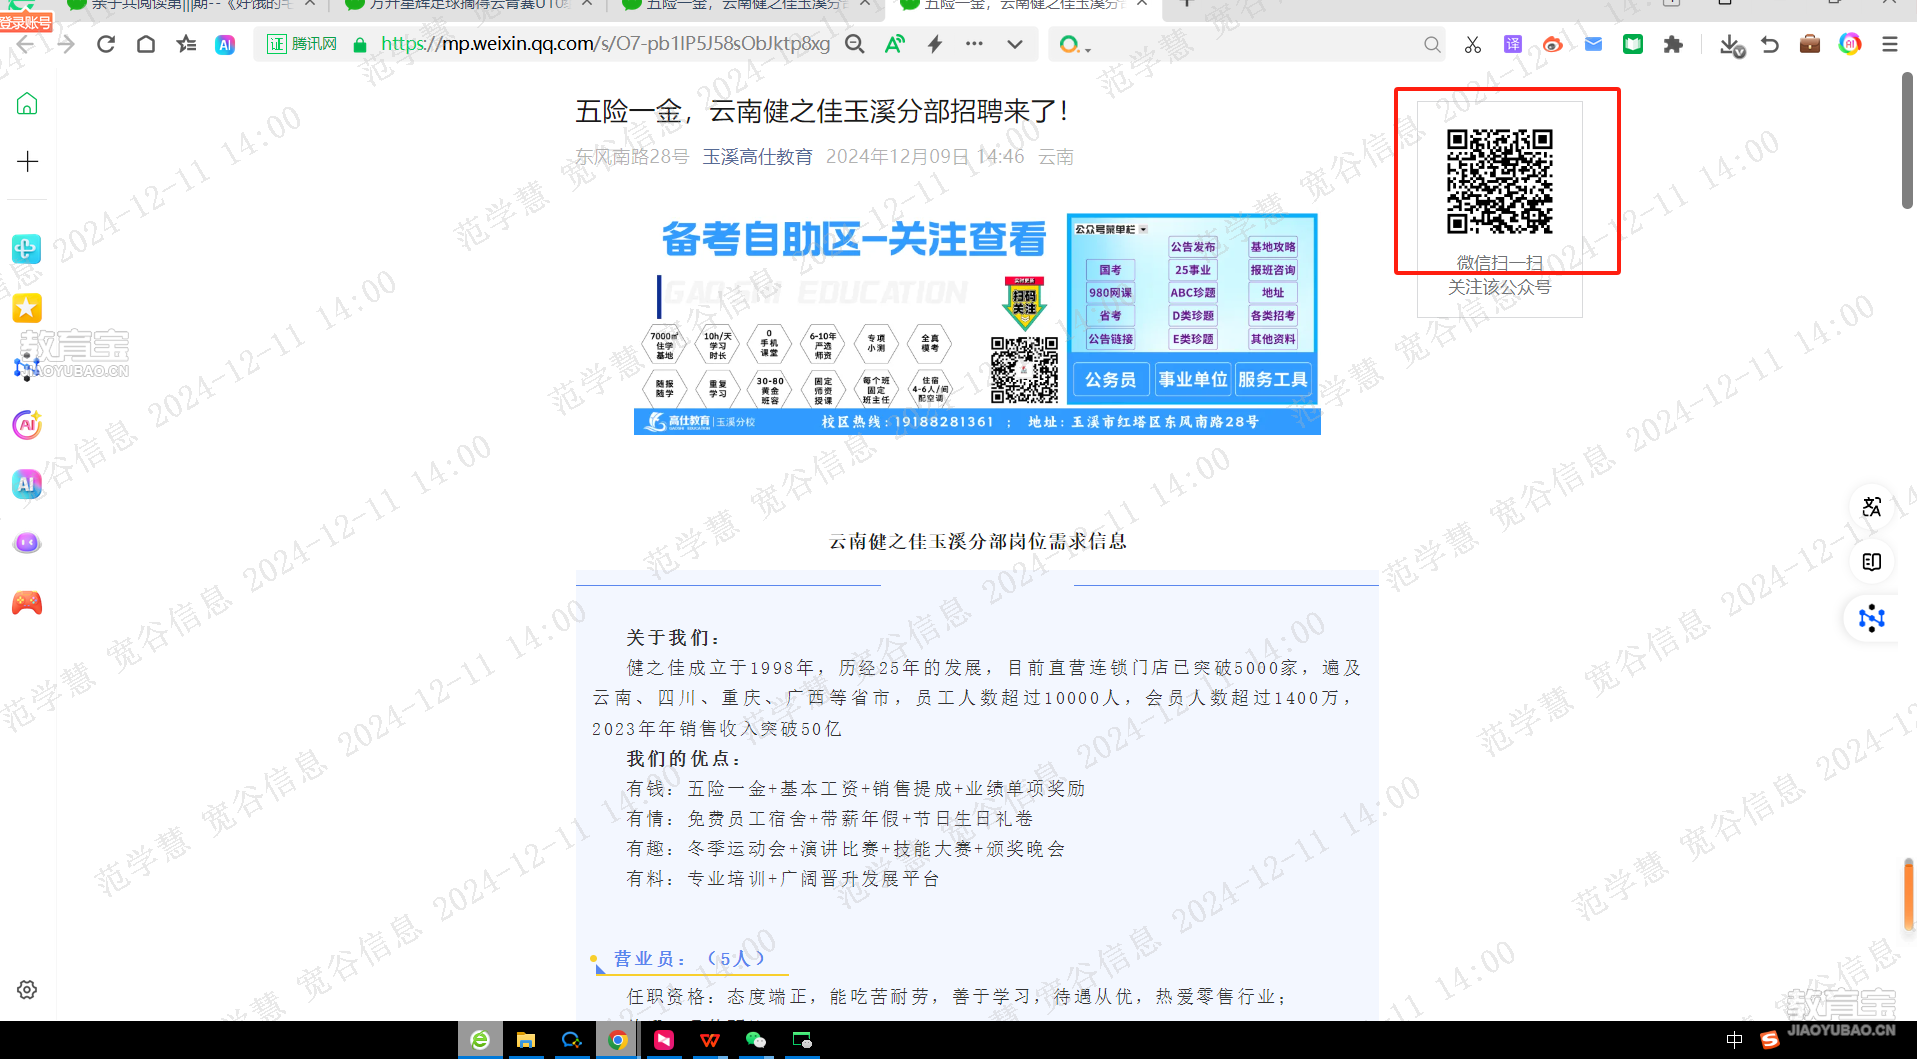Click the translate page floating button
The width and height of the screenshot is (1917, 1059).
pyautogui.click(x=1872, y=507)
